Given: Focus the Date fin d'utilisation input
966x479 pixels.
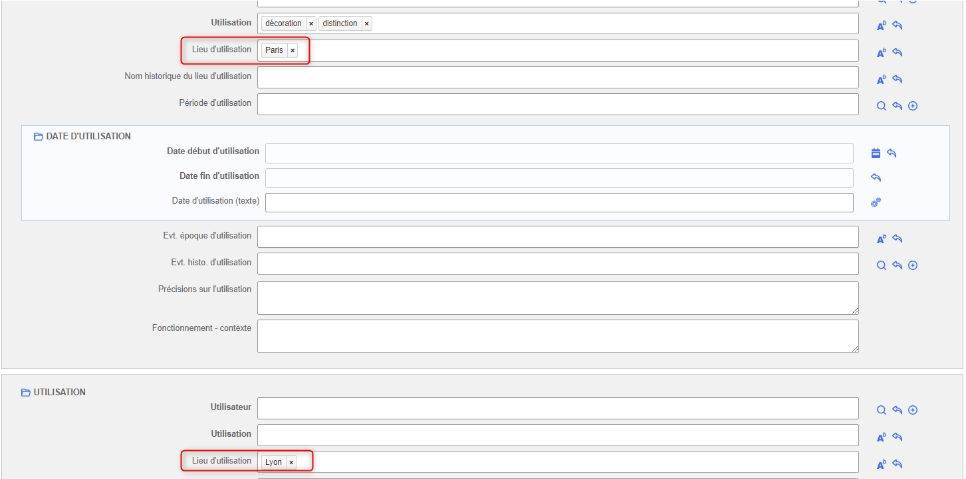Looking at the screenshot, I should click(559, 178).
